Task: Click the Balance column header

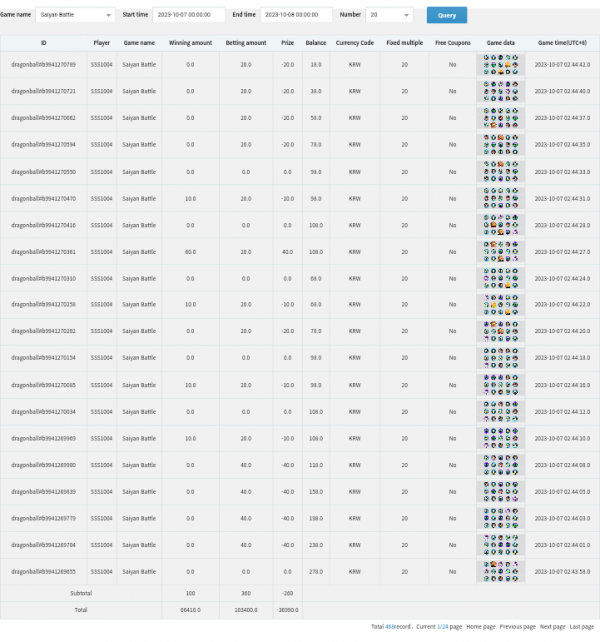Action: click(316, 43)
